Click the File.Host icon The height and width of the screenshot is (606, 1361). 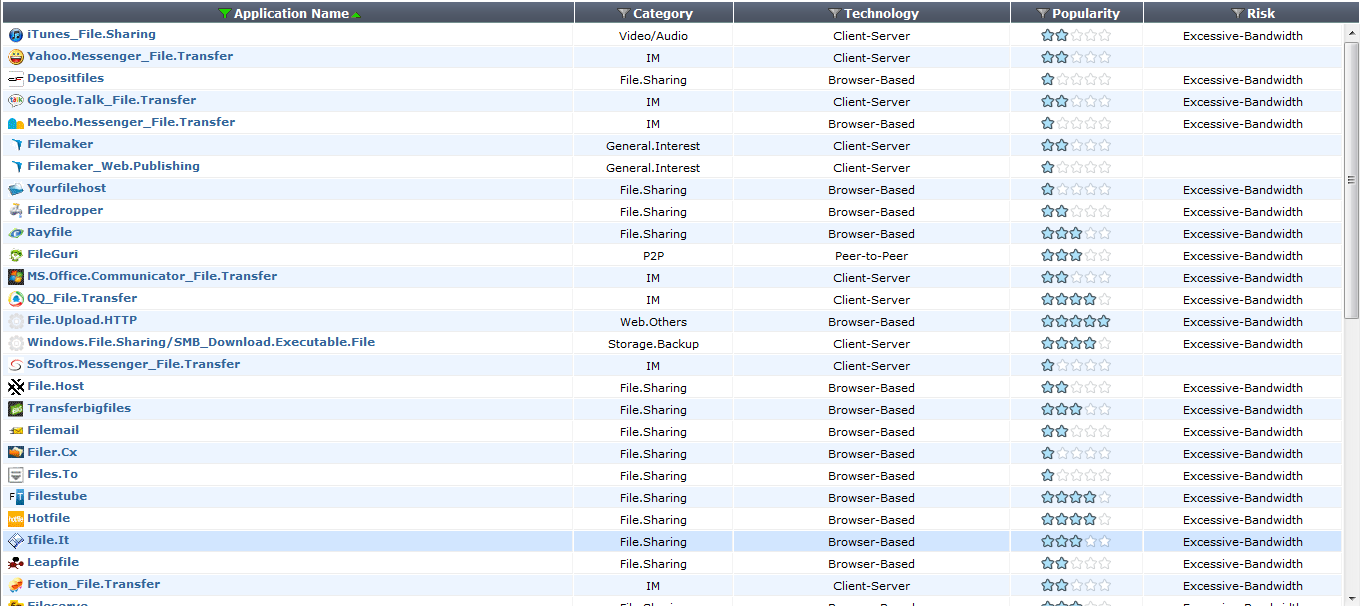pyautogui.click(x=15, y=387)
